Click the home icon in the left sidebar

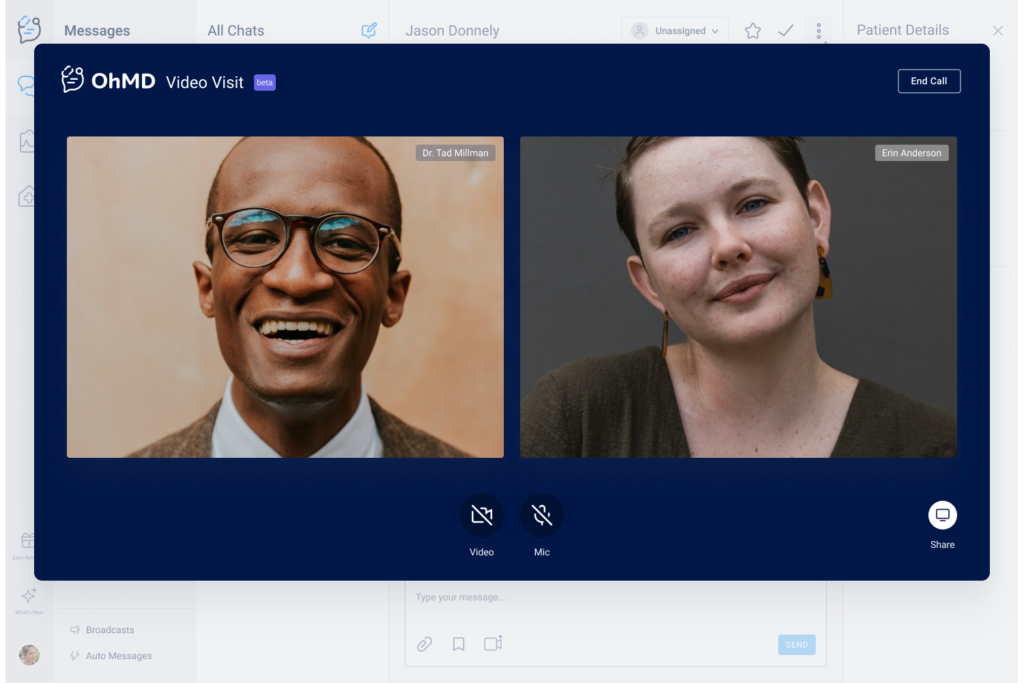(x=27, y=196)
